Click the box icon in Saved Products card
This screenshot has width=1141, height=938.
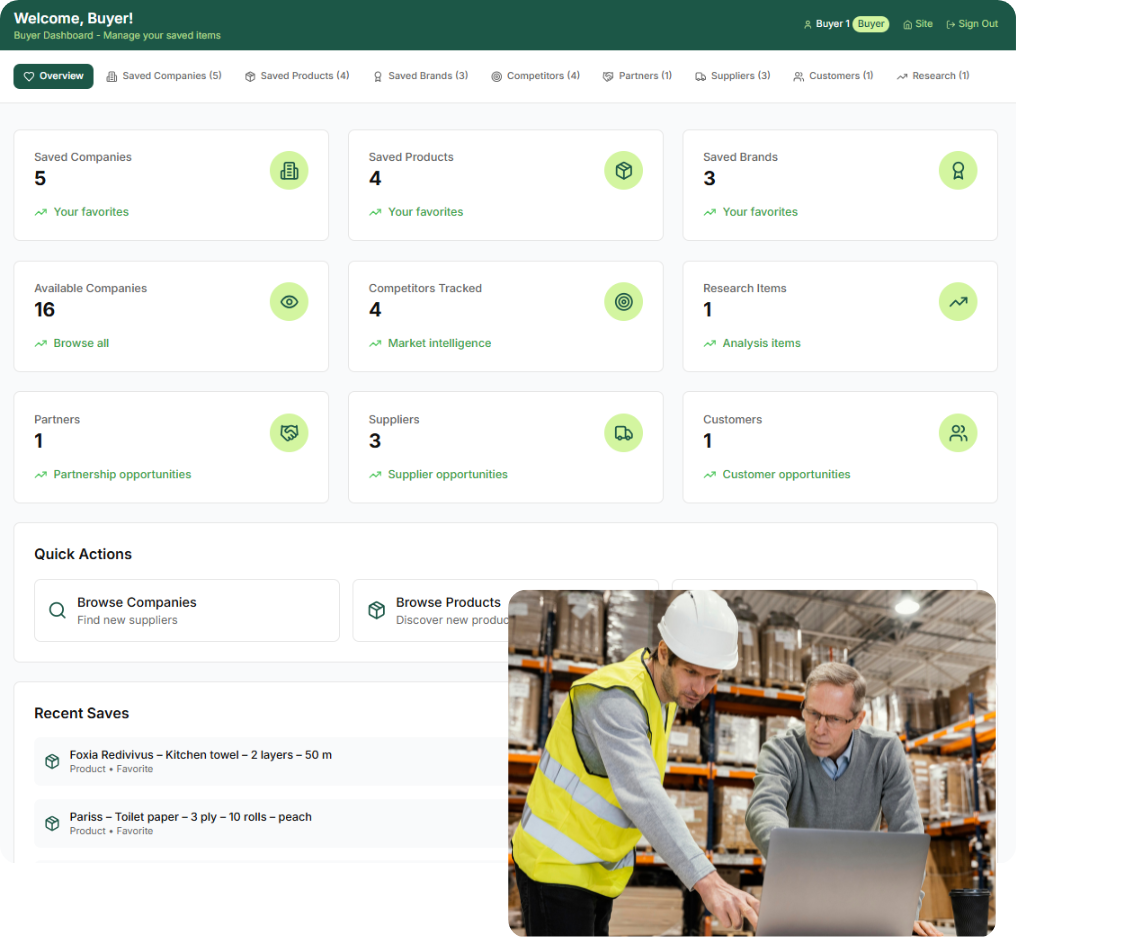624,170
